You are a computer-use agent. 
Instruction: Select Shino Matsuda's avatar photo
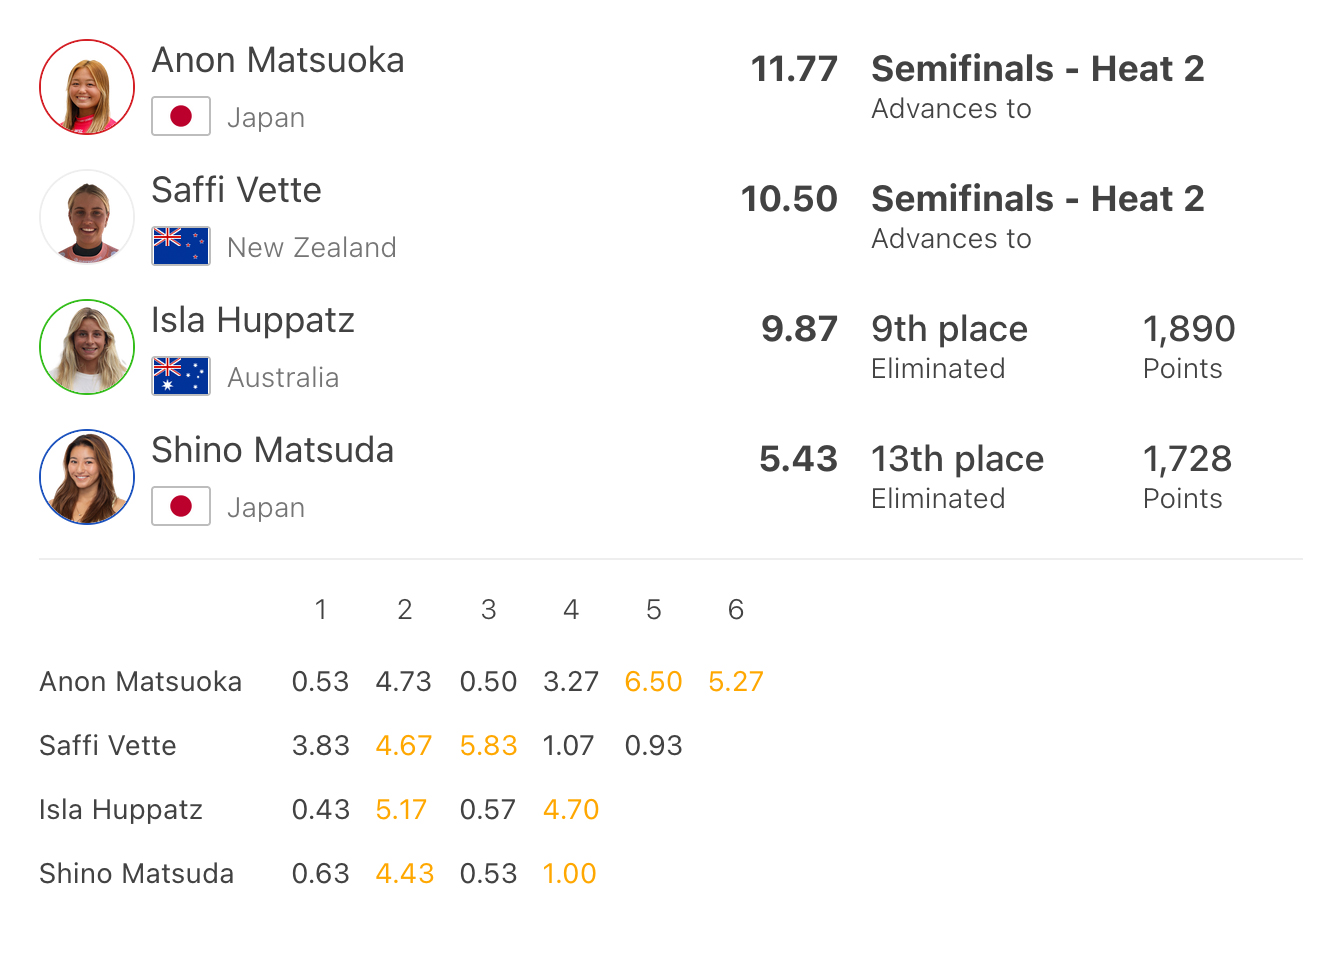click(87, 477)
